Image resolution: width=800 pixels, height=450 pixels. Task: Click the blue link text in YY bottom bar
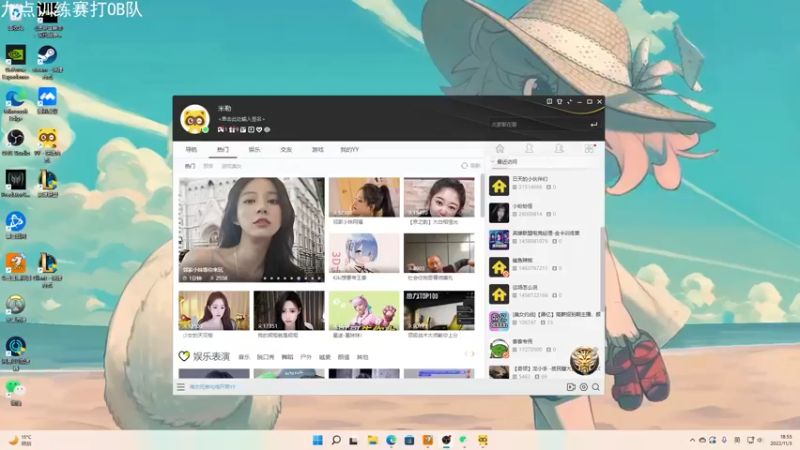tap(212, 387)
